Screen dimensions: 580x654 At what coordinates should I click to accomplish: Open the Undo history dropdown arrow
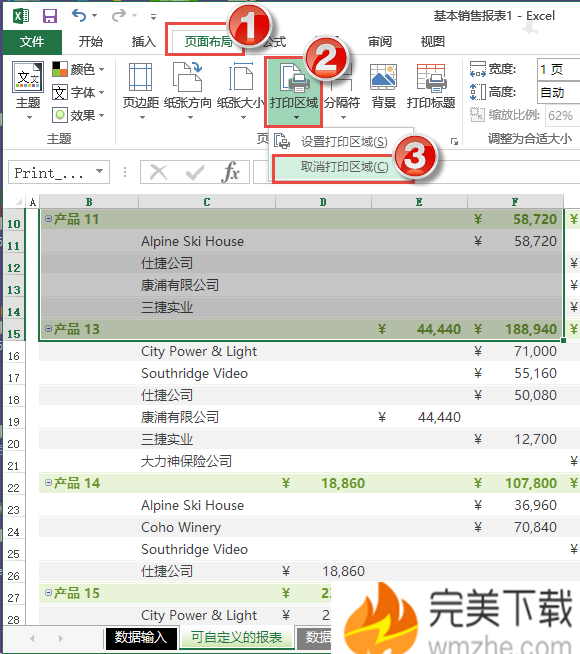click(95, 16)
